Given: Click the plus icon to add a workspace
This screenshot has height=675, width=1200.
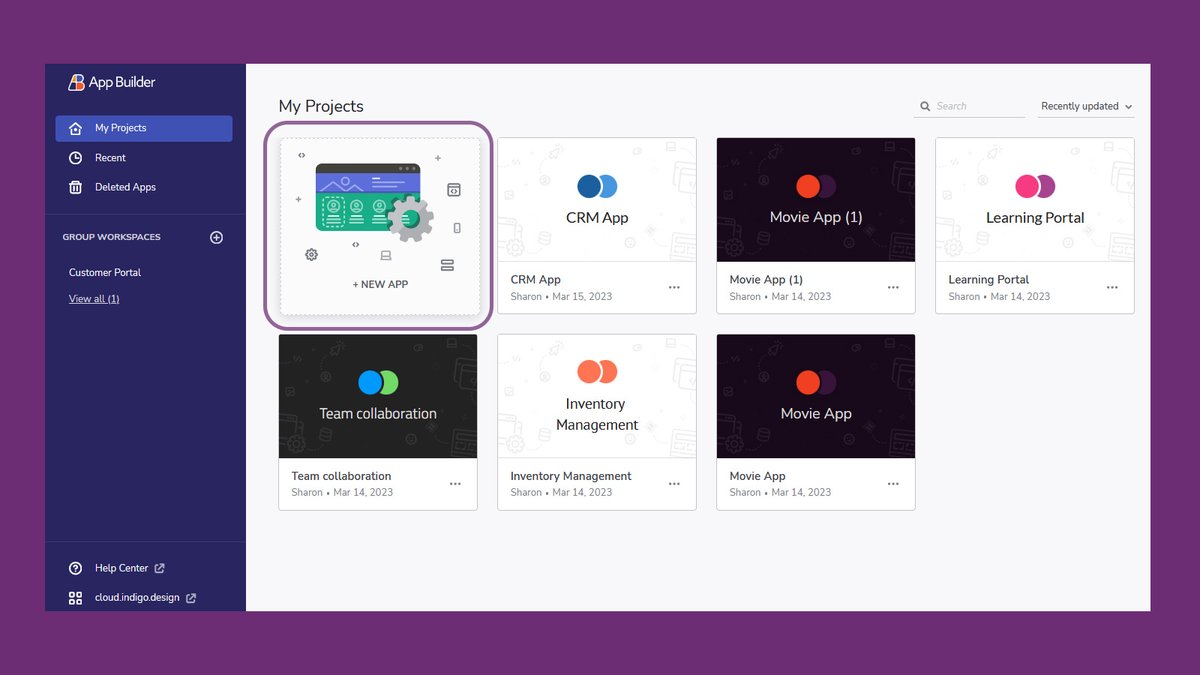Looking at the screenshot, I should pyautogui.click(x=216, y=237).
